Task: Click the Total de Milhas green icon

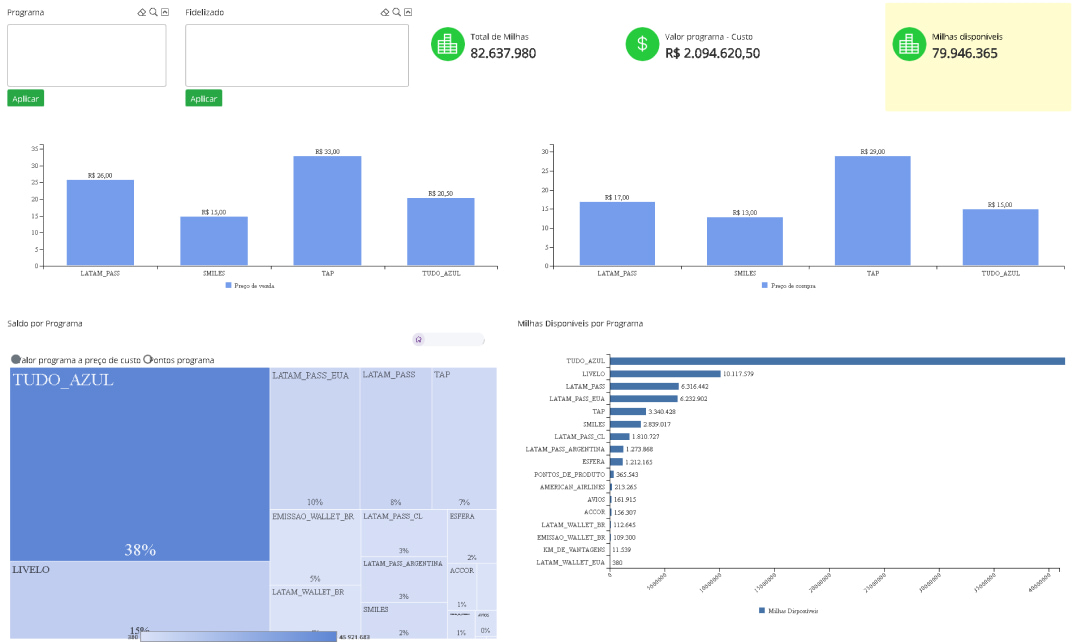Action: click(x=447, y=44)
